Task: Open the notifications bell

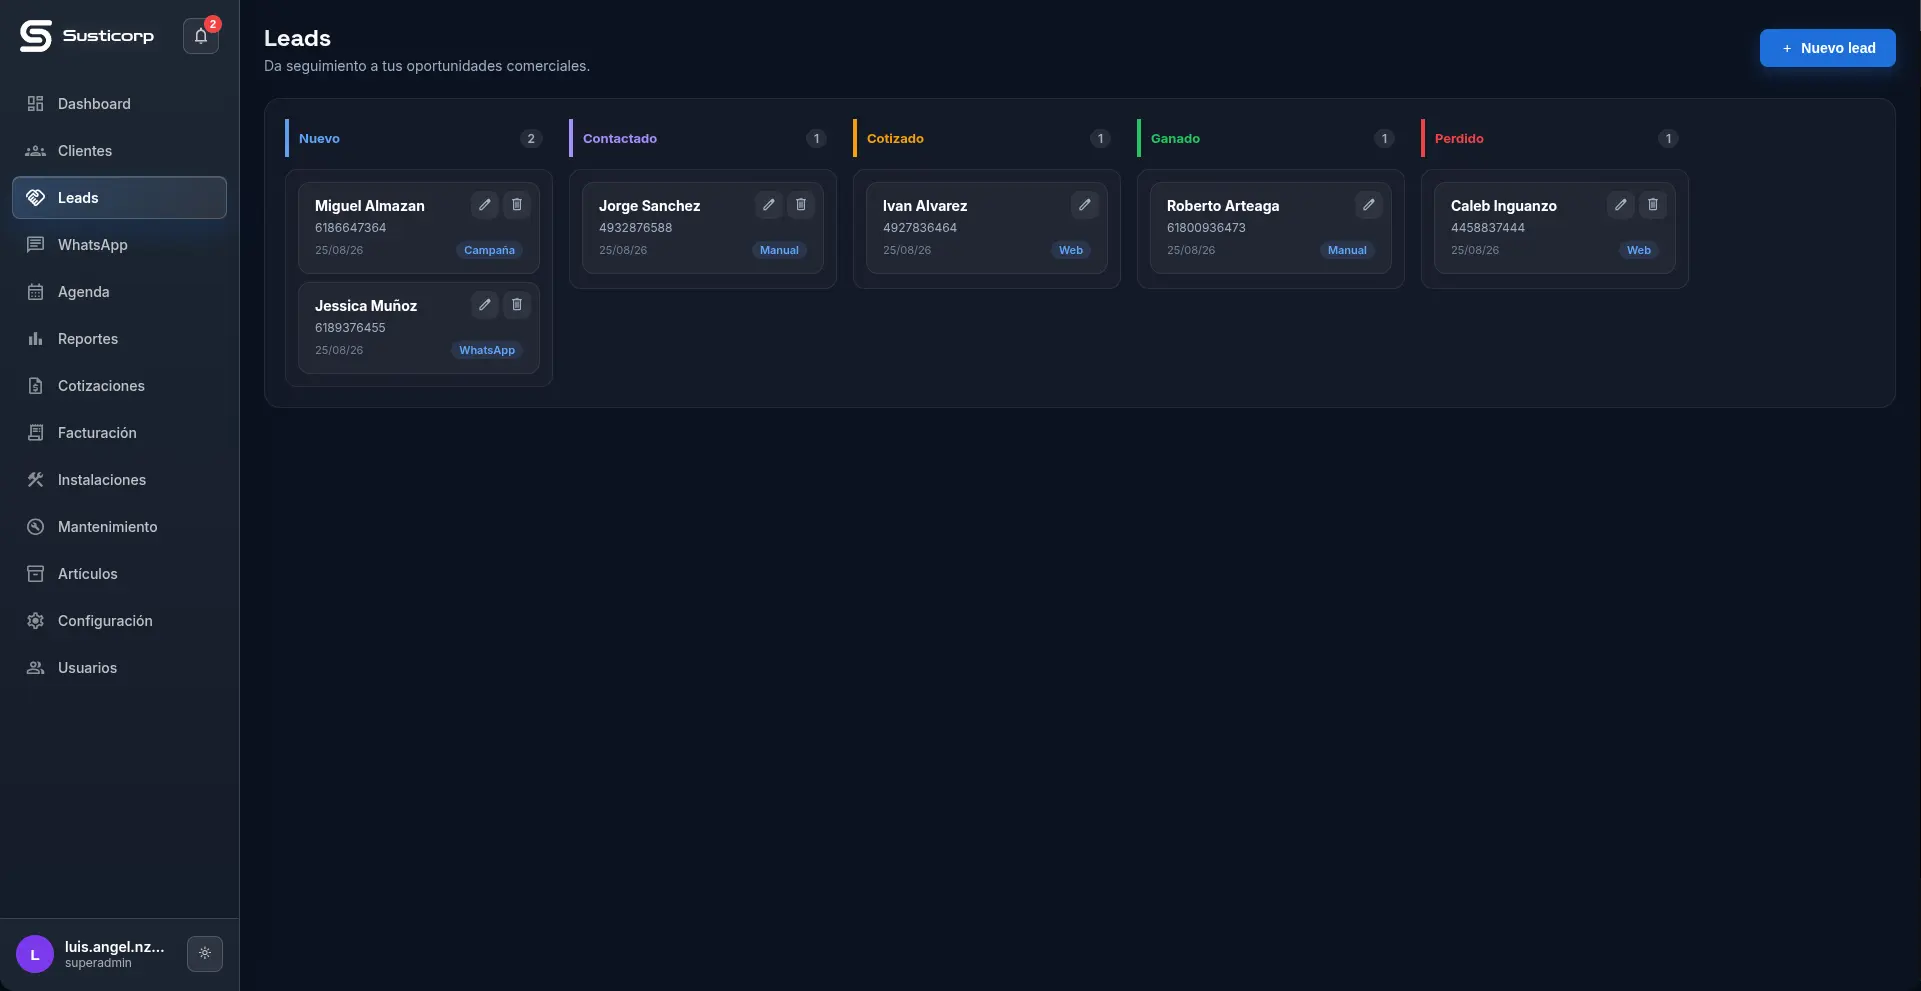Action: 201,36
